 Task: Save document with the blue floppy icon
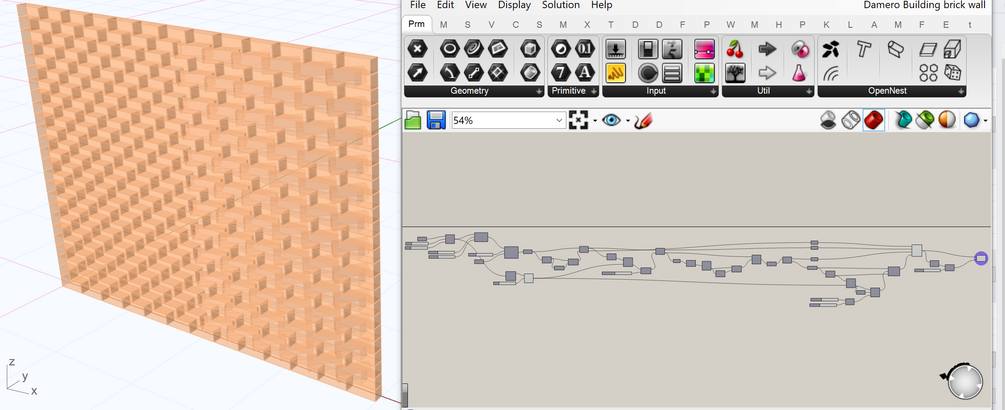(436, 120)
